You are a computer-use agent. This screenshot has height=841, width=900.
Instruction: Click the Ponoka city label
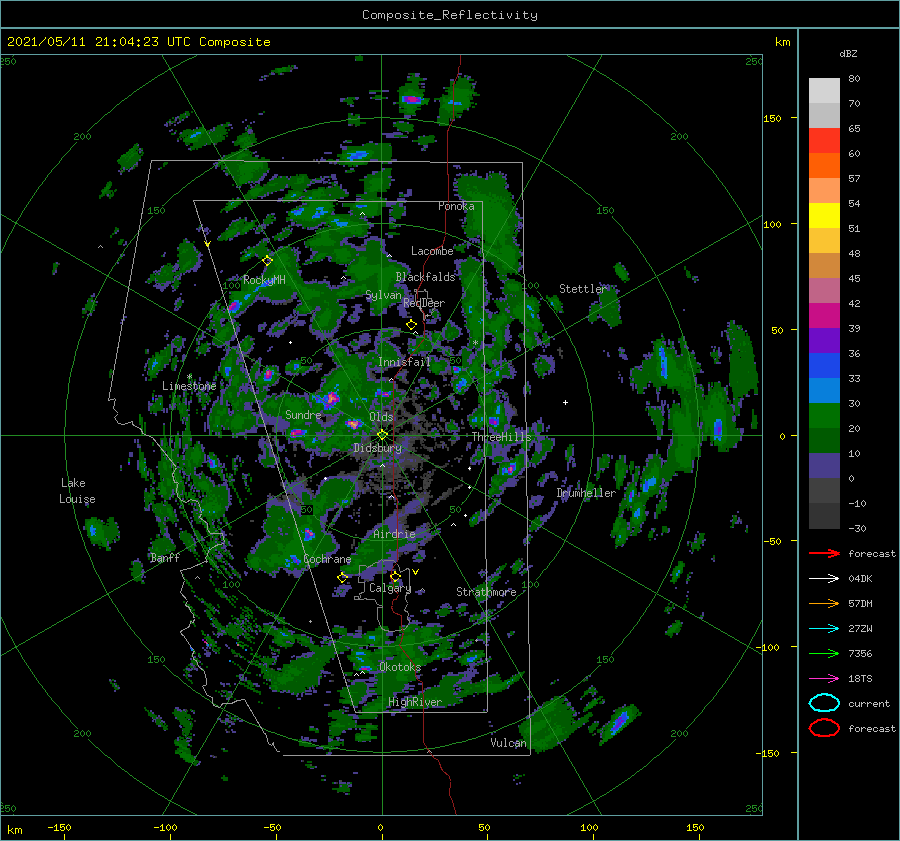[456, 206]
